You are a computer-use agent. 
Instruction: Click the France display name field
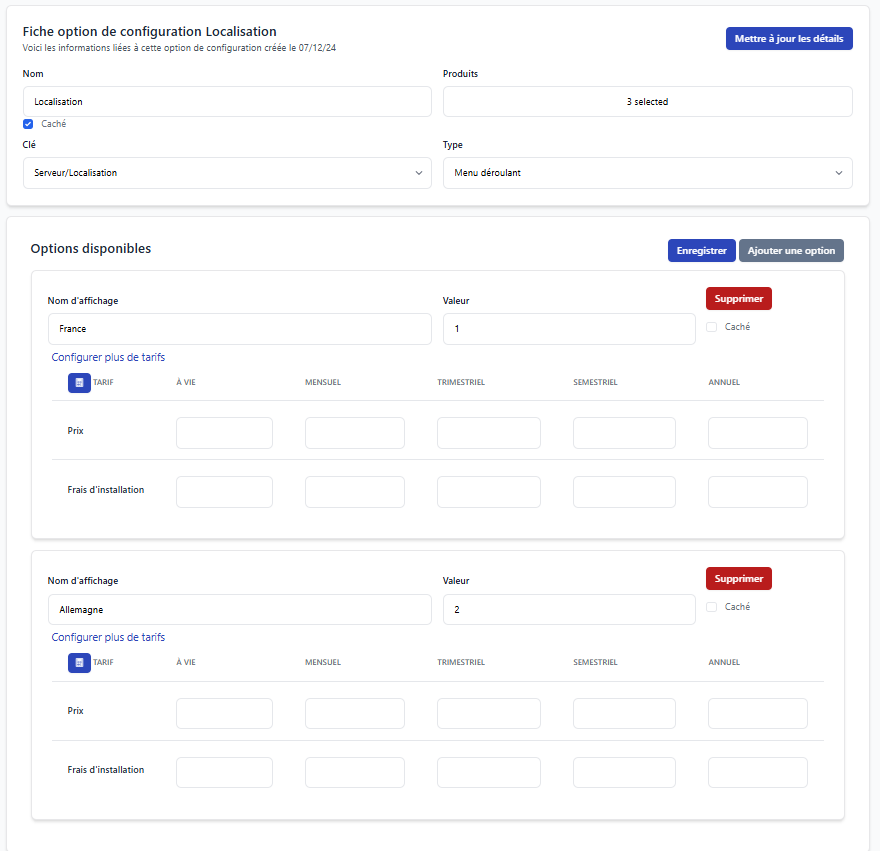coord(239,329)
